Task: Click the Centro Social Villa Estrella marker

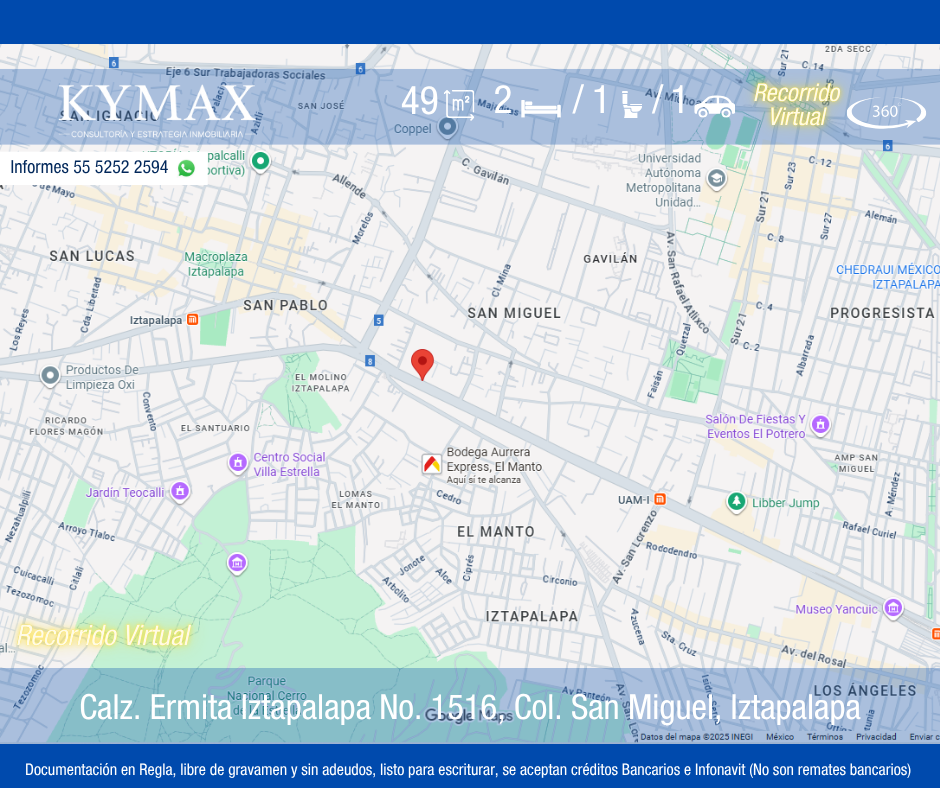Action: point(238,462)
